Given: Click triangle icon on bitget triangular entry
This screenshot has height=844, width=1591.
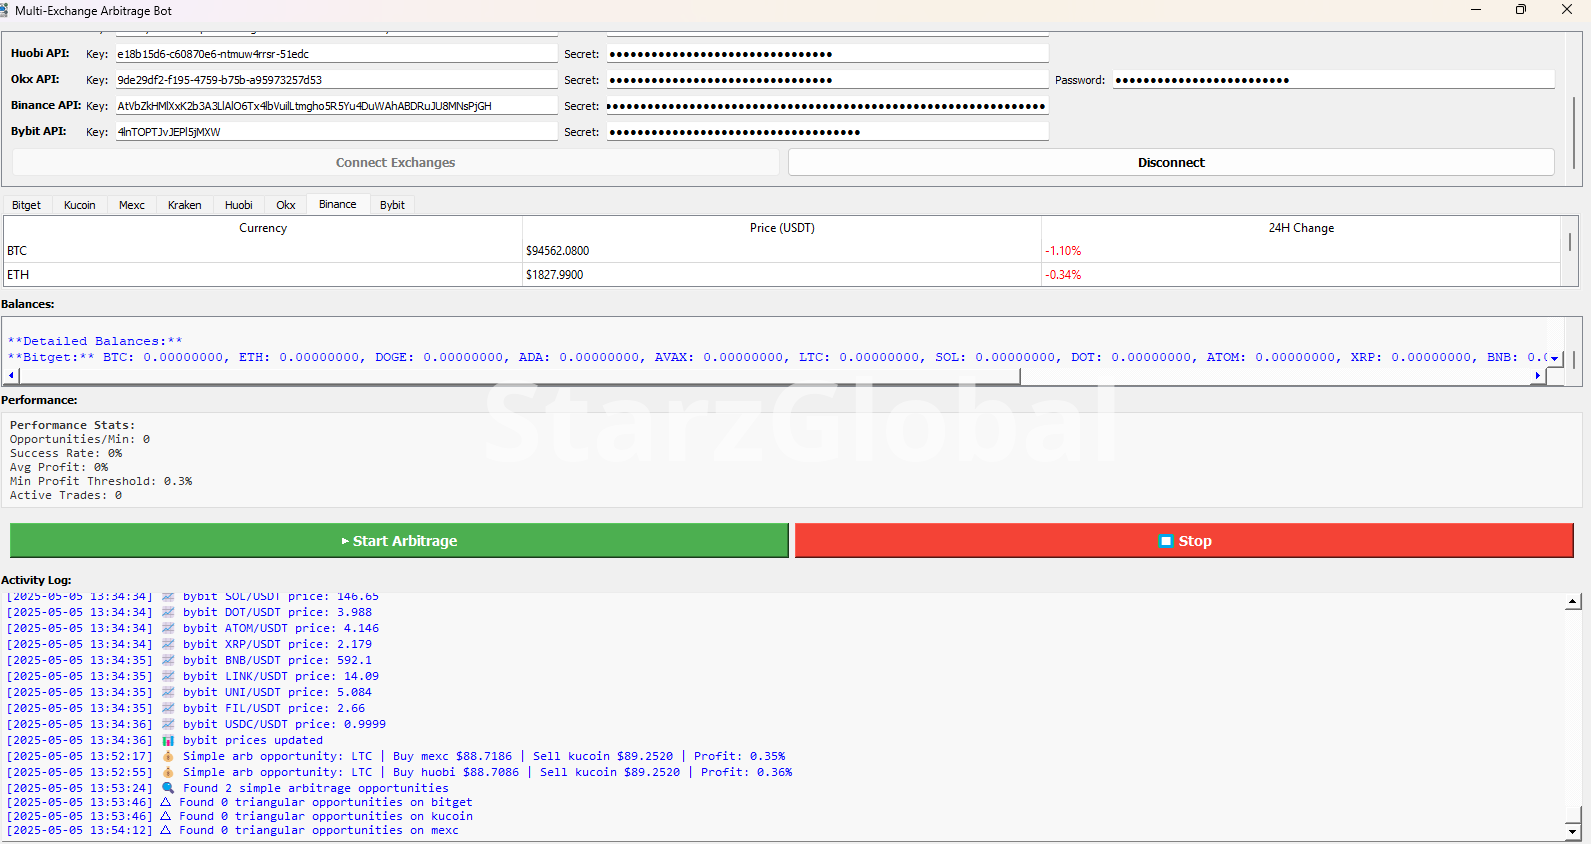Looking at the screenshot, I should tap(166, 802).
